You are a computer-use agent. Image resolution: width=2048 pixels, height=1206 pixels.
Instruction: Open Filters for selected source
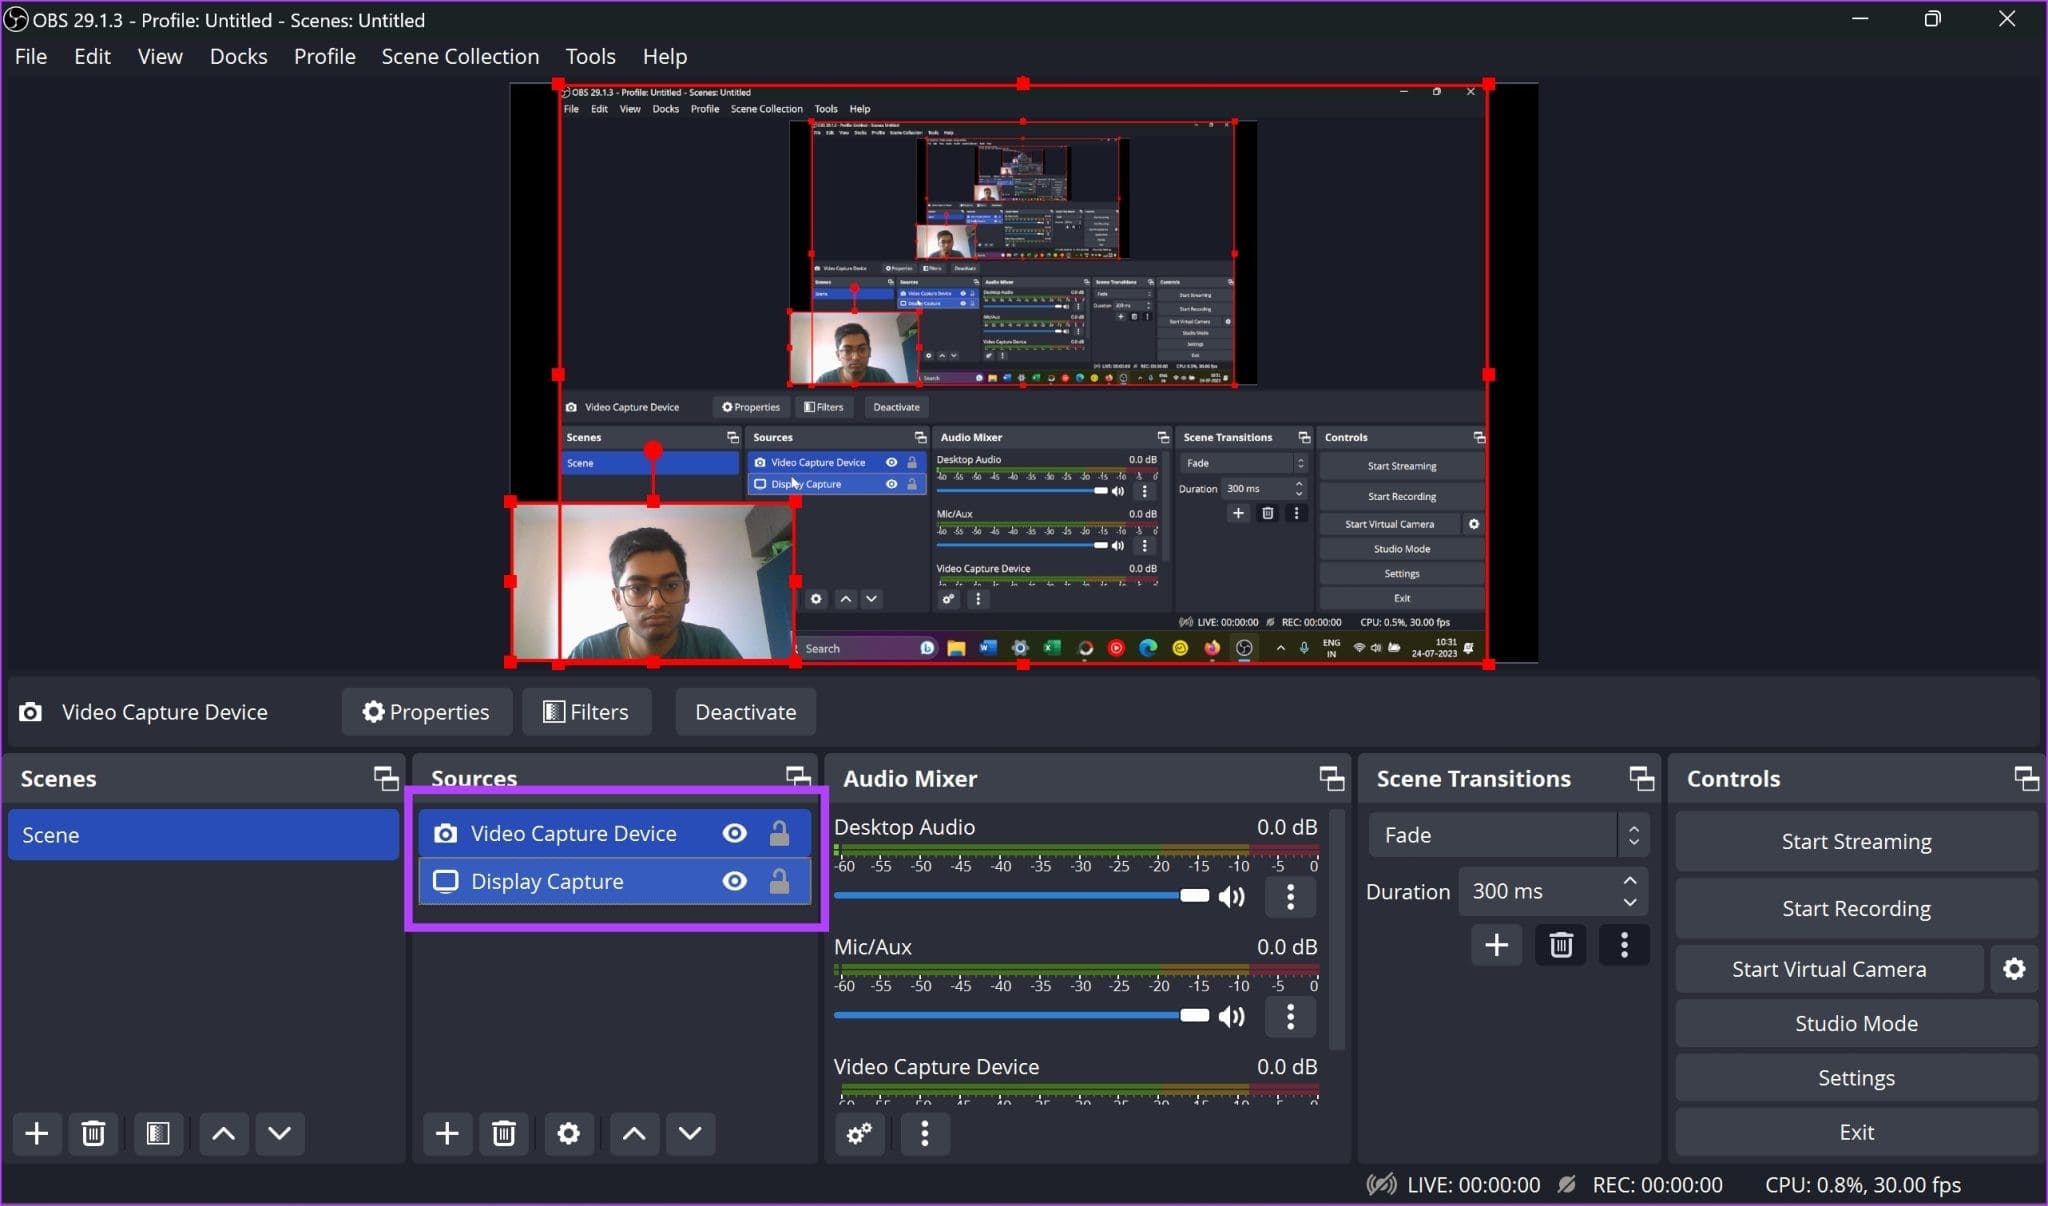point(587,712)
